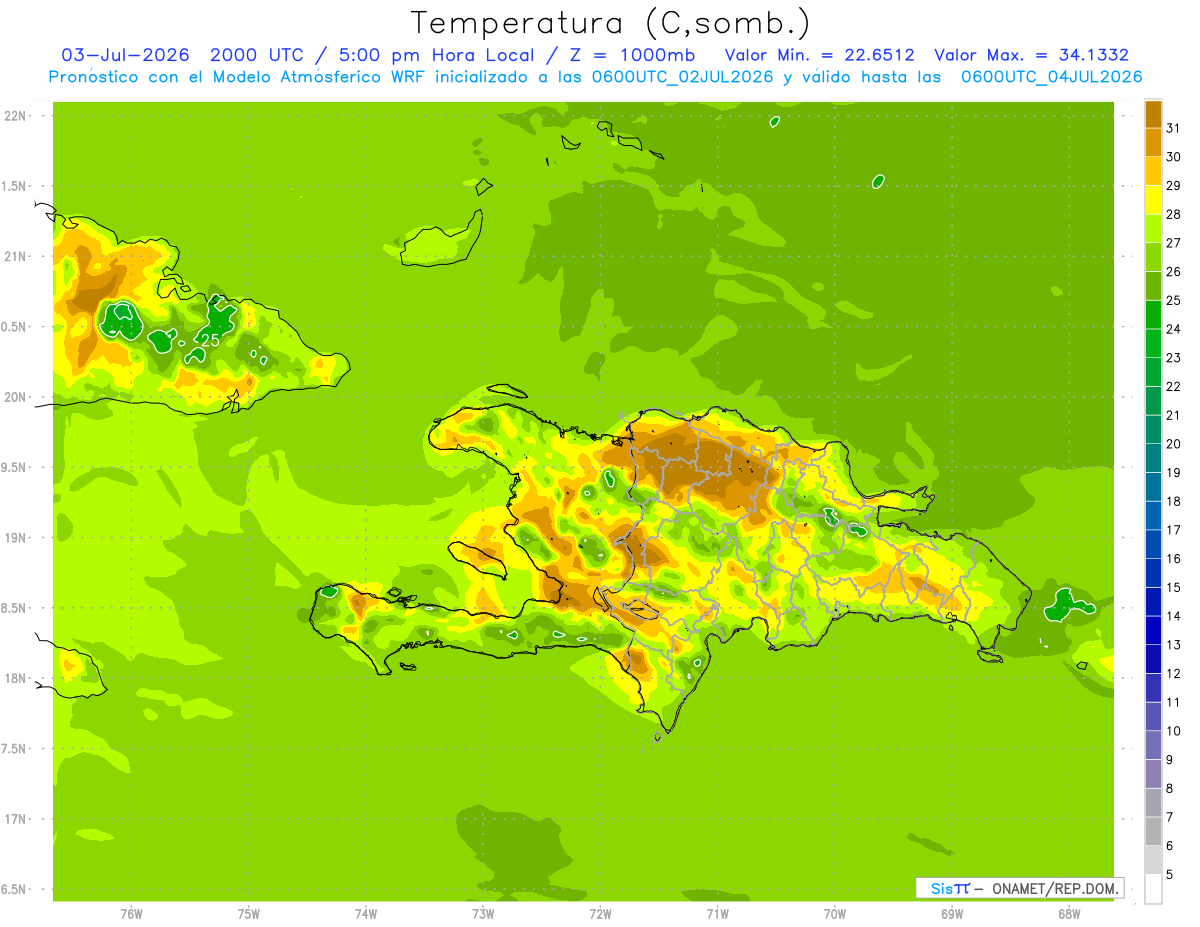Click the white legend swatch below 5
The image size is (1200, 927).
point(1153,889)
